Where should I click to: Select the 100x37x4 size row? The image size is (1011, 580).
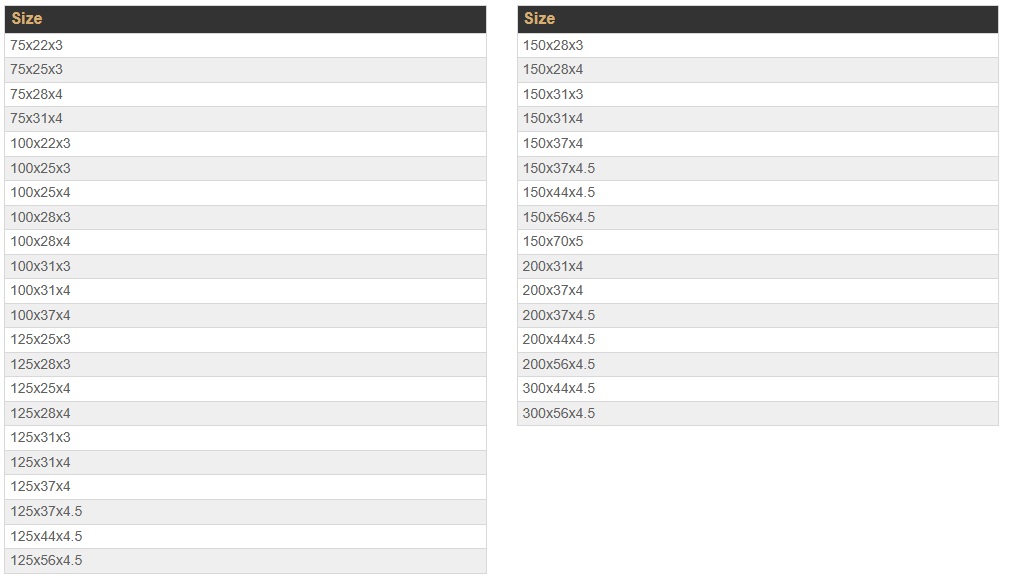point(41,315)
